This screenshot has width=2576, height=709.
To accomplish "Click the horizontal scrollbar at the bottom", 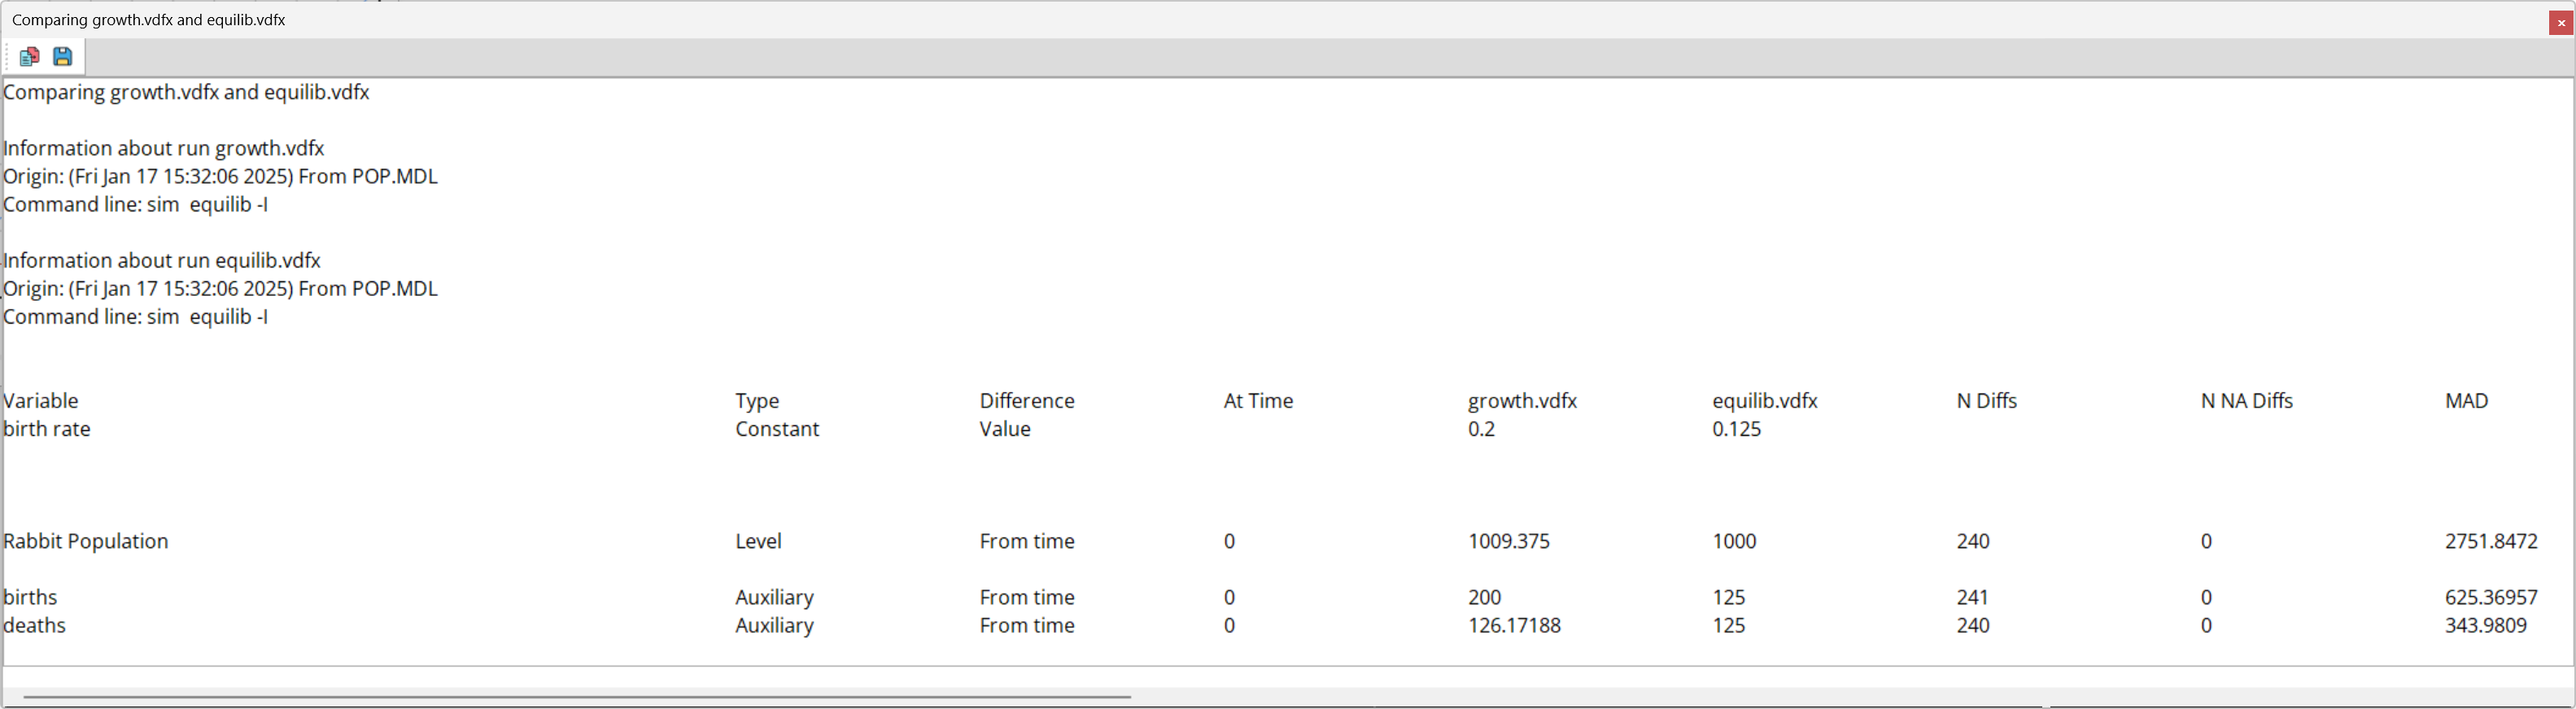I will click(x=577, y=696).
